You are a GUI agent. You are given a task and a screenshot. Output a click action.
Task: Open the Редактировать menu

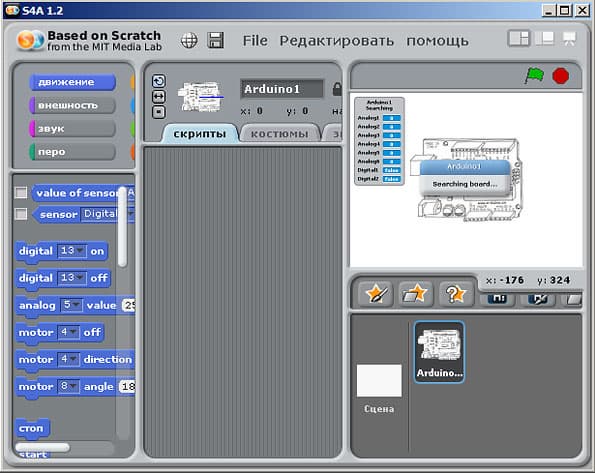tap(337, 41)
